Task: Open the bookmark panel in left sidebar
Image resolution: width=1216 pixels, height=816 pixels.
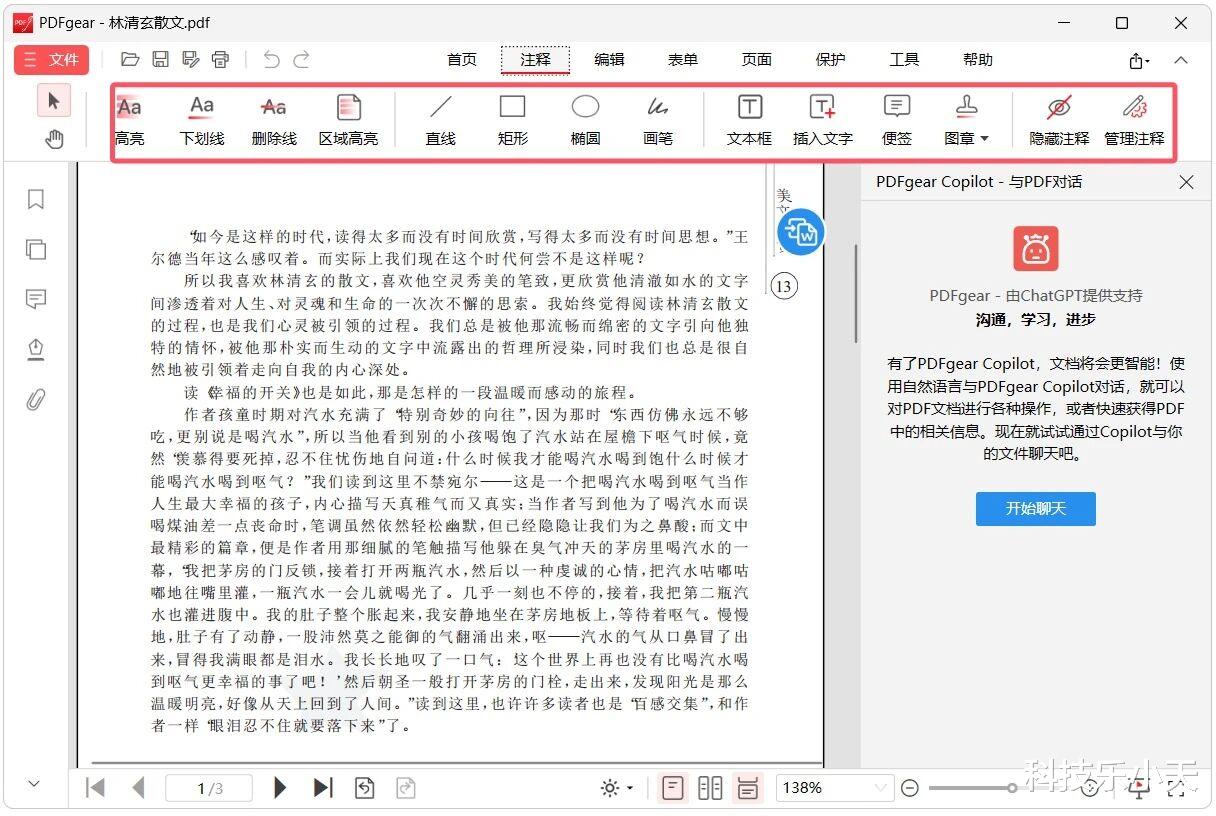Action: [36, 199]
